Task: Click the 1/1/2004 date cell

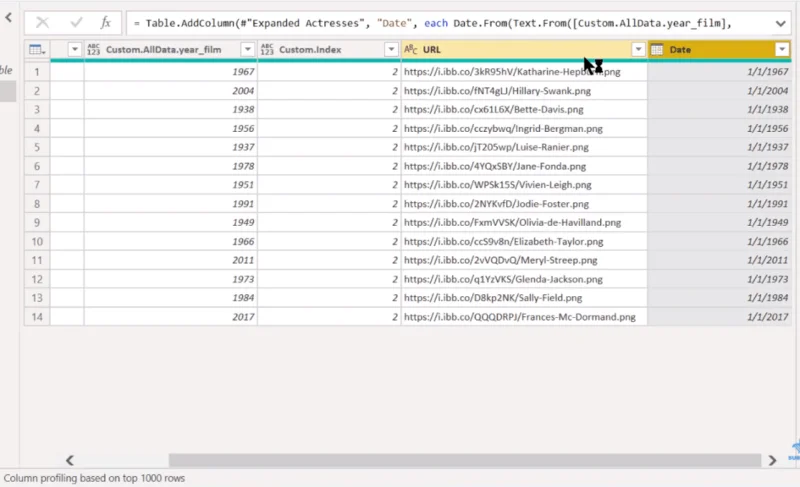Action: (719, 91)
